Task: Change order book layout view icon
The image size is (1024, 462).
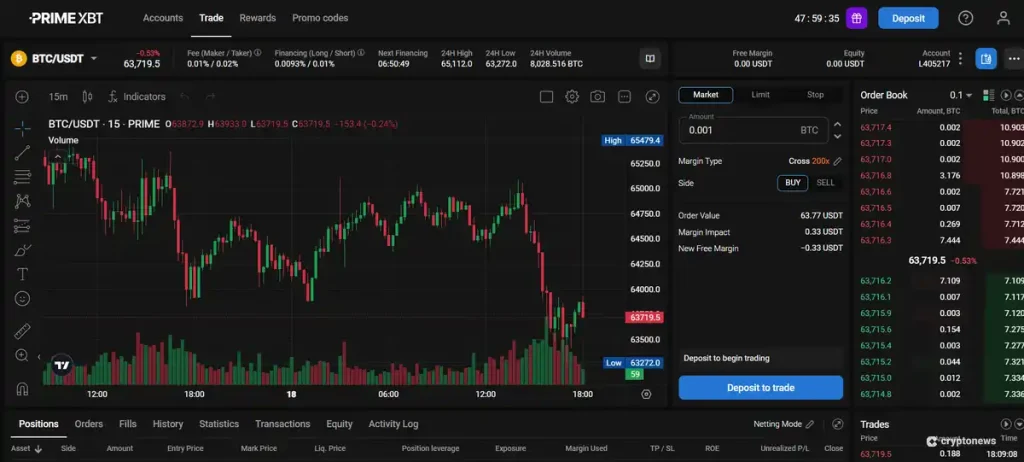Action: click(x=988, y=95)
